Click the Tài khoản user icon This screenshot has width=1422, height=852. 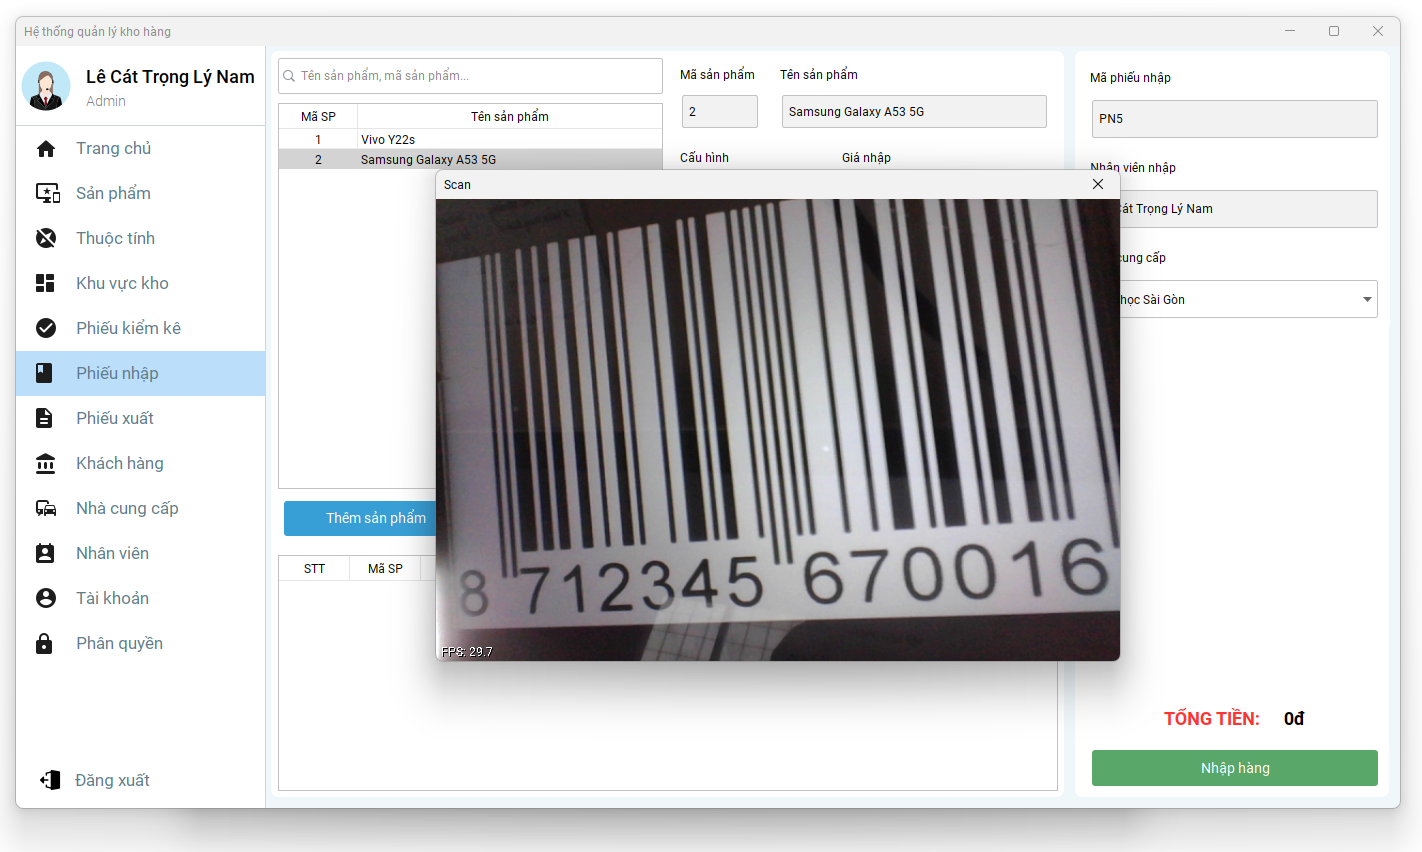(x=46, y=598)
